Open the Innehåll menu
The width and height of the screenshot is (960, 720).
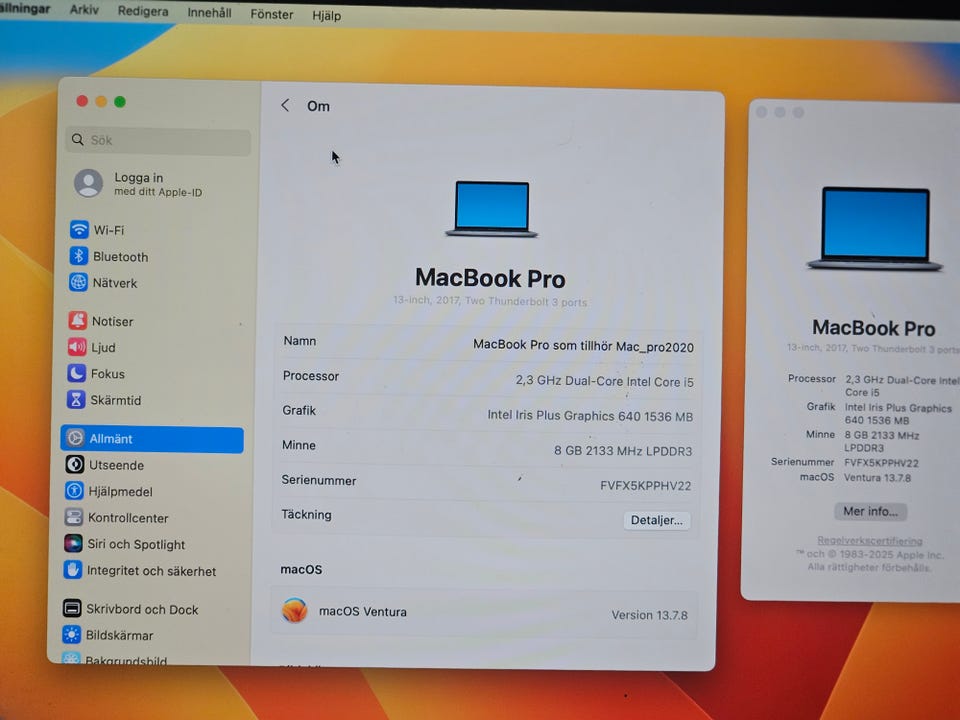tap(209, 12)
